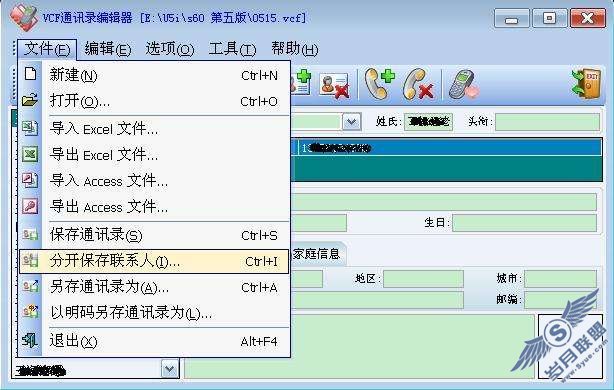Open the 编辑(E) menu
The width and height of the screenshot is (614, 390).
coord(108,49)
